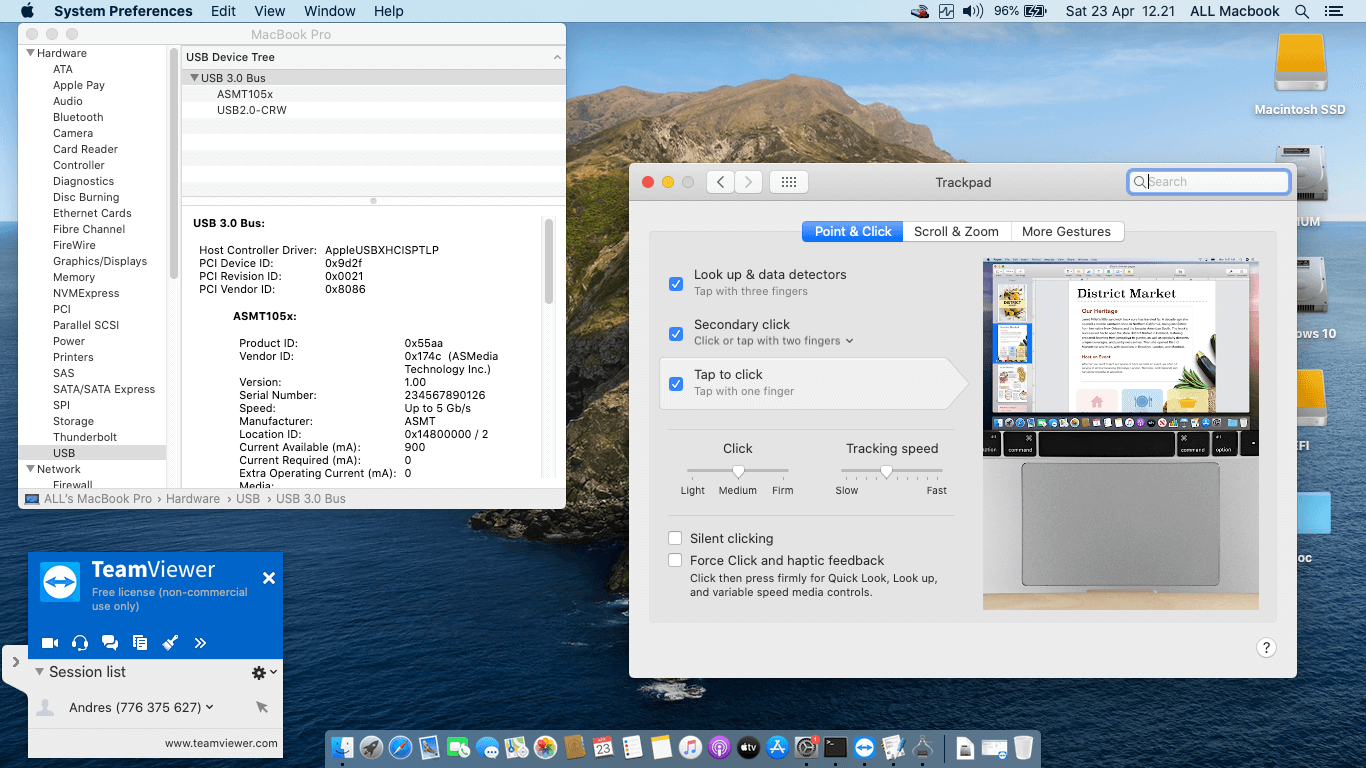Click the Show All grid button in Trackpad
Viewport: 1366px width, 768px height.
click(788, 182)
